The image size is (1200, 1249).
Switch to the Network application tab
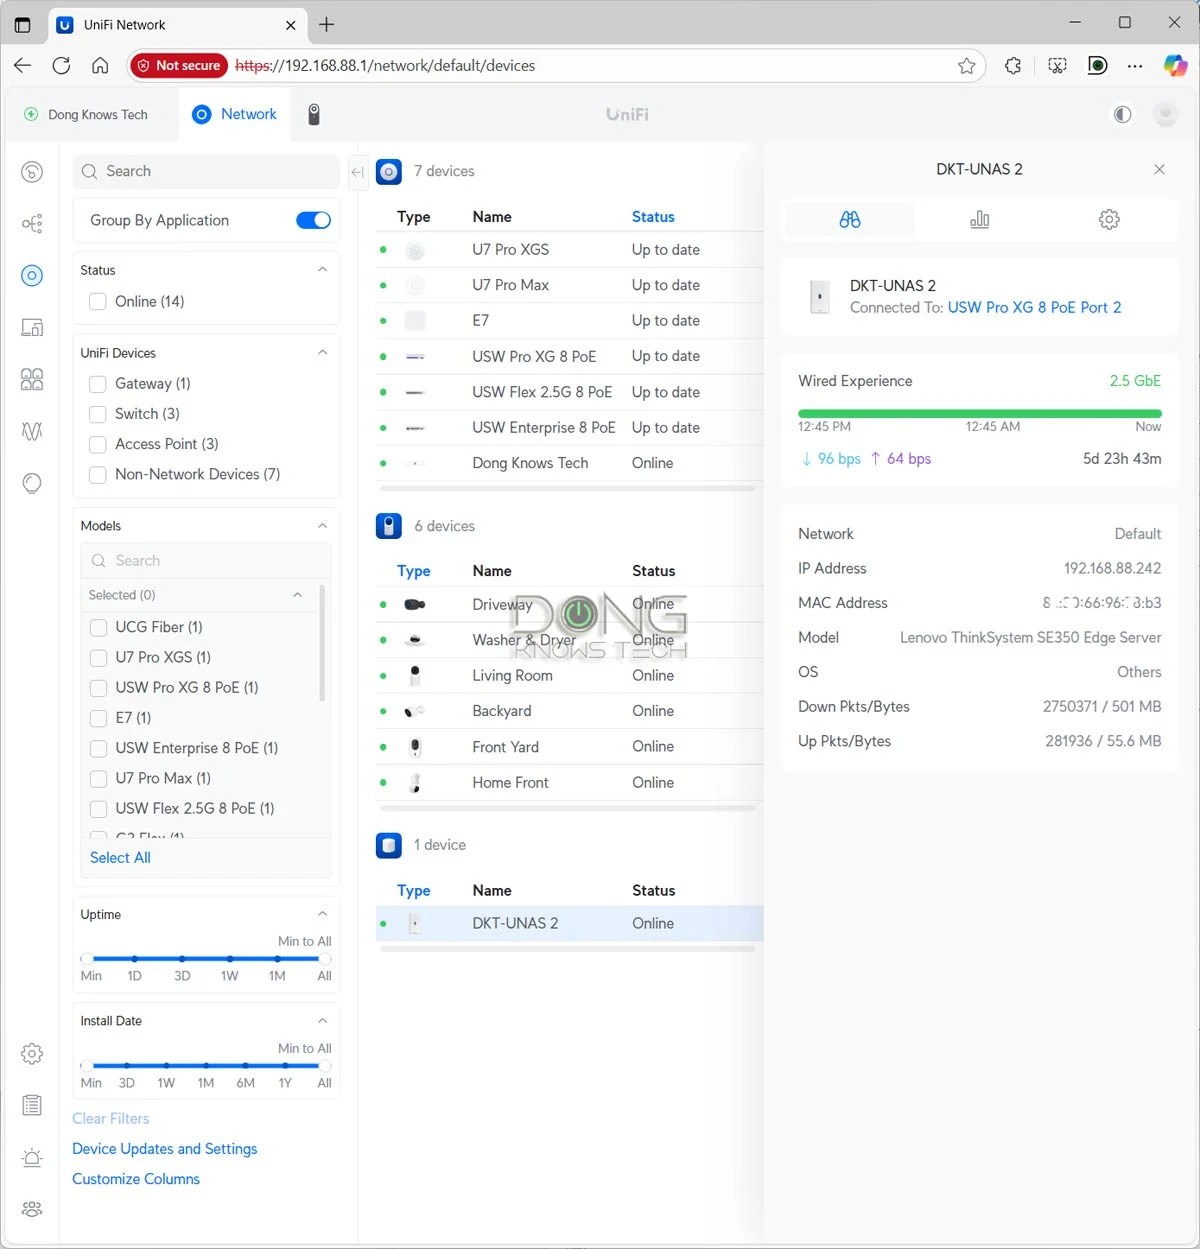point(234,114)
